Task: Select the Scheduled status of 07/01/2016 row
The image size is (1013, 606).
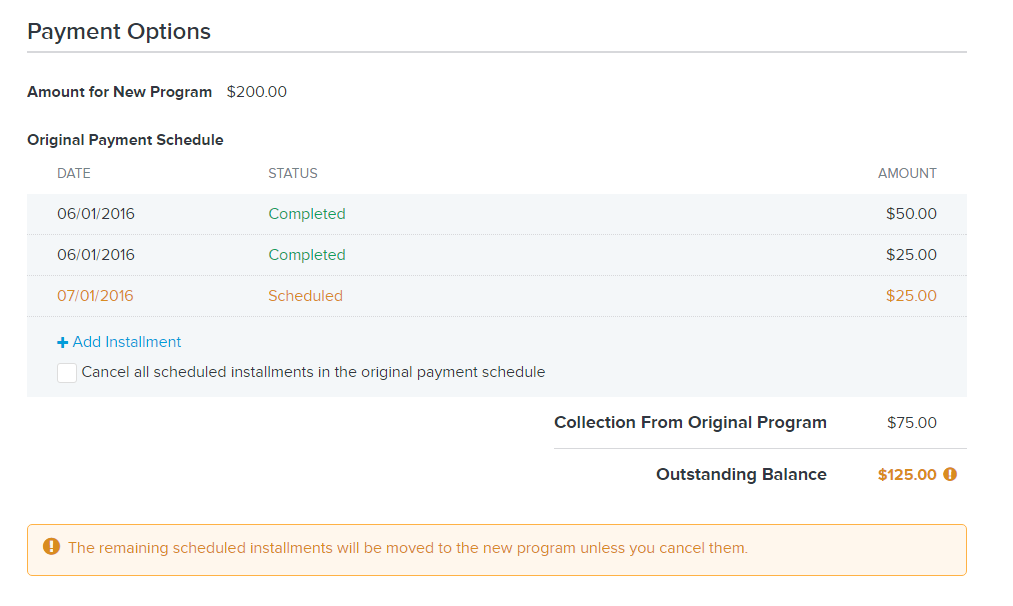Action: [306, 296]
